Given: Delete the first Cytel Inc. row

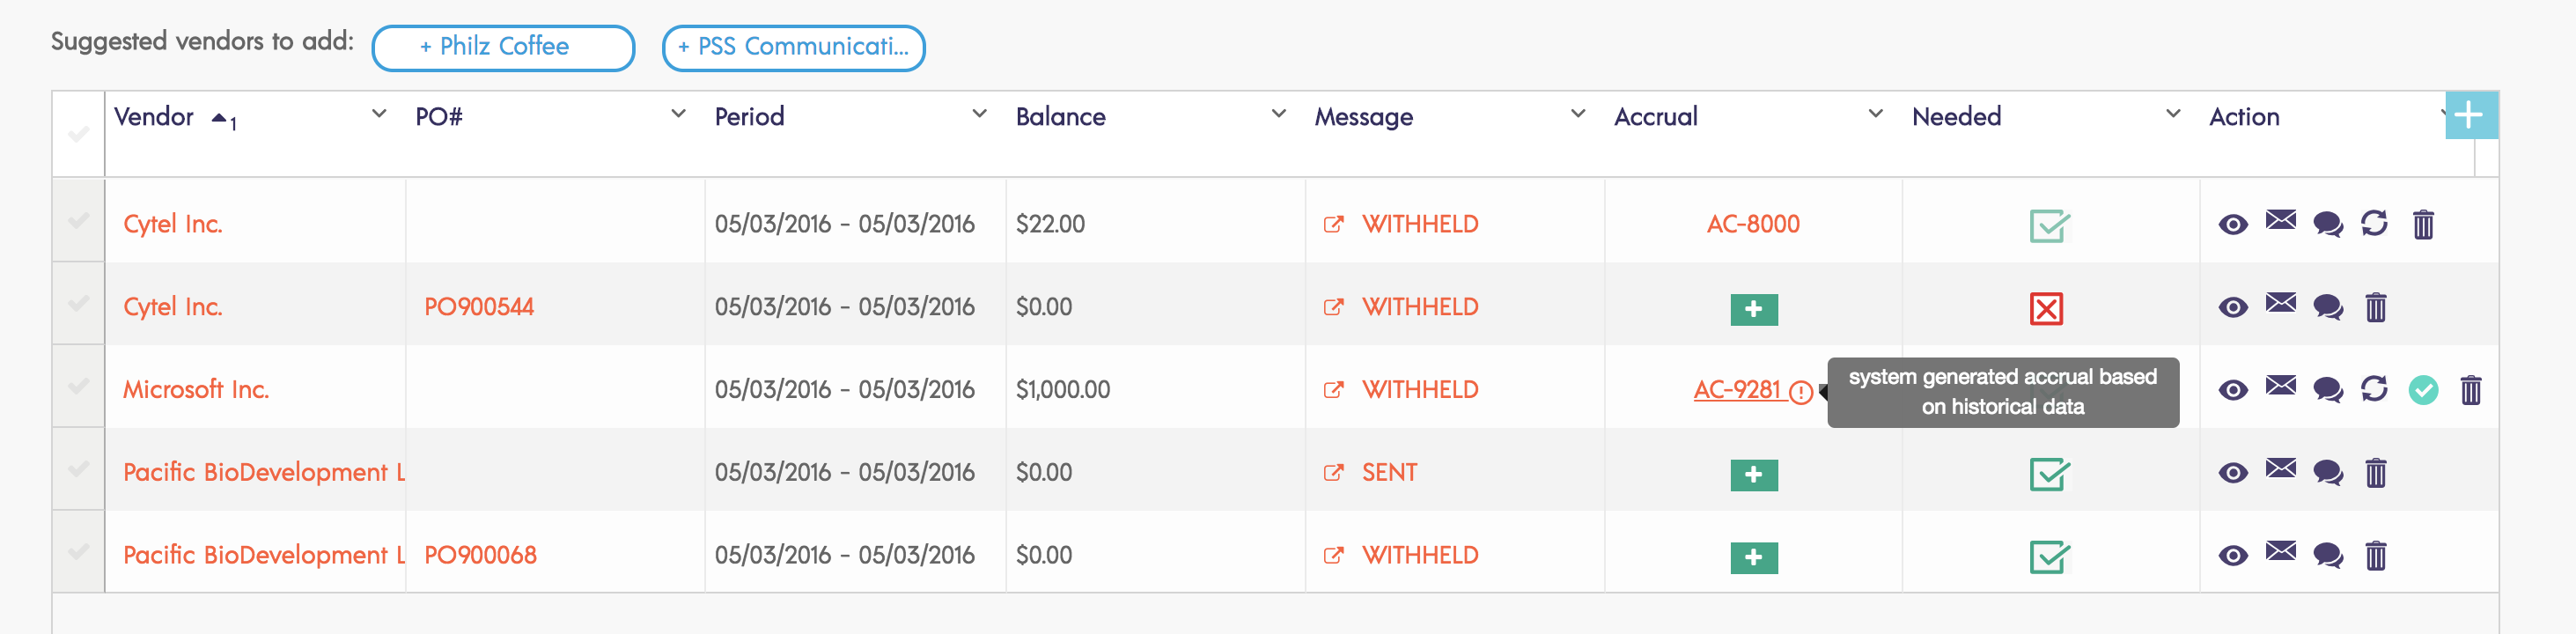Looking at the screenshot, I should 2422,224.
